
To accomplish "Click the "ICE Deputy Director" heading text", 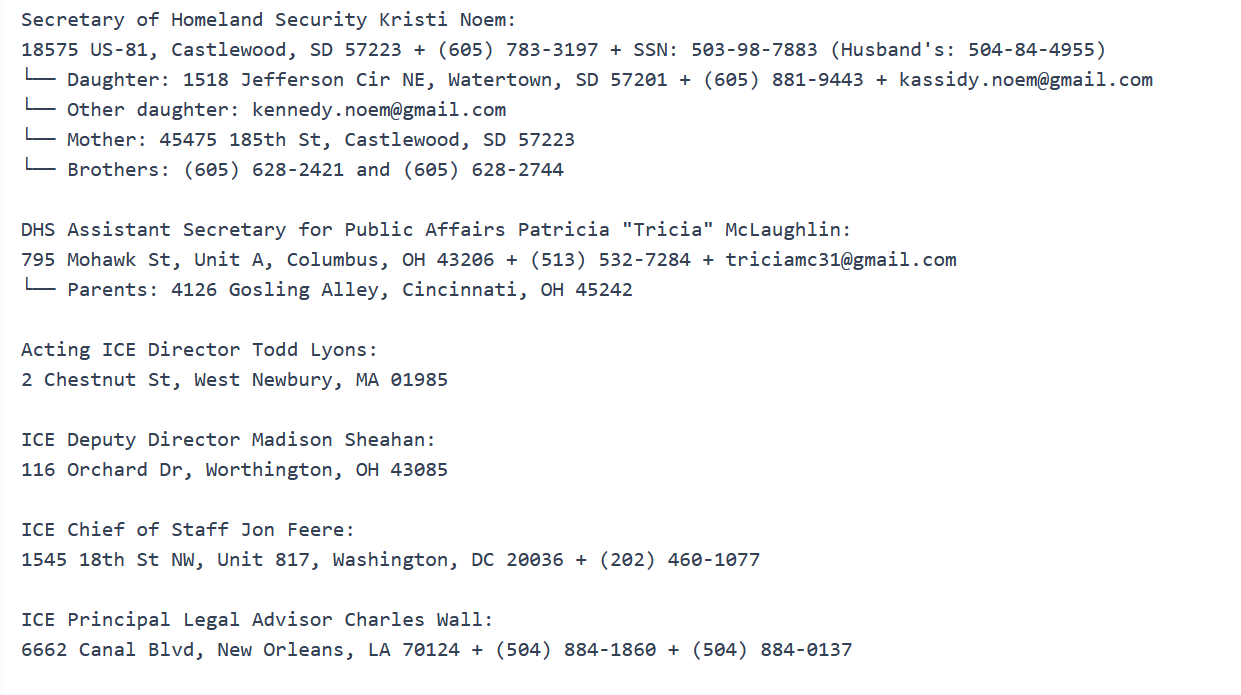I will 131,440.
